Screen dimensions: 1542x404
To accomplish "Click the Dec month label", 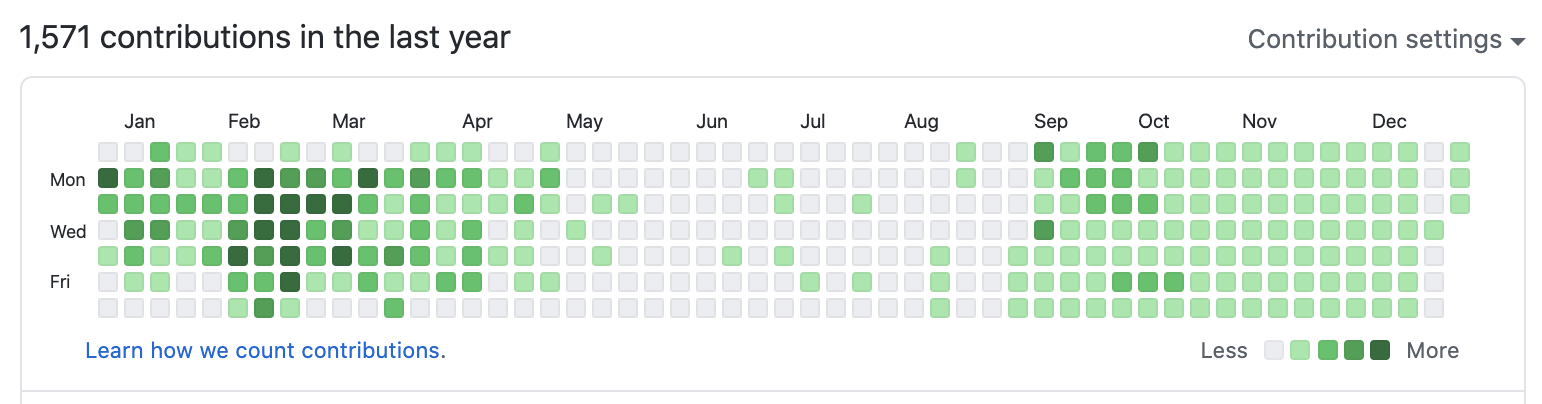I will click(1389, 122).
